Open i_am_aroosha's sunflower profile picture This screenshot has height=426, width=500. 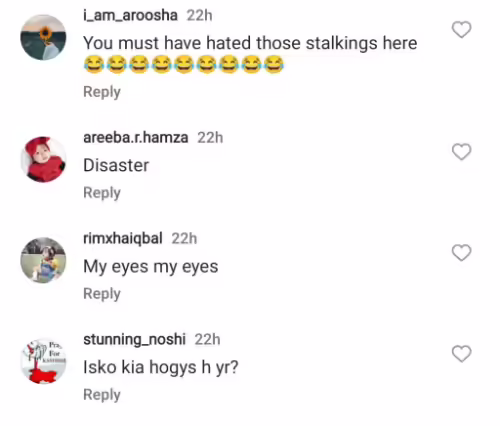tap(43, 37)
